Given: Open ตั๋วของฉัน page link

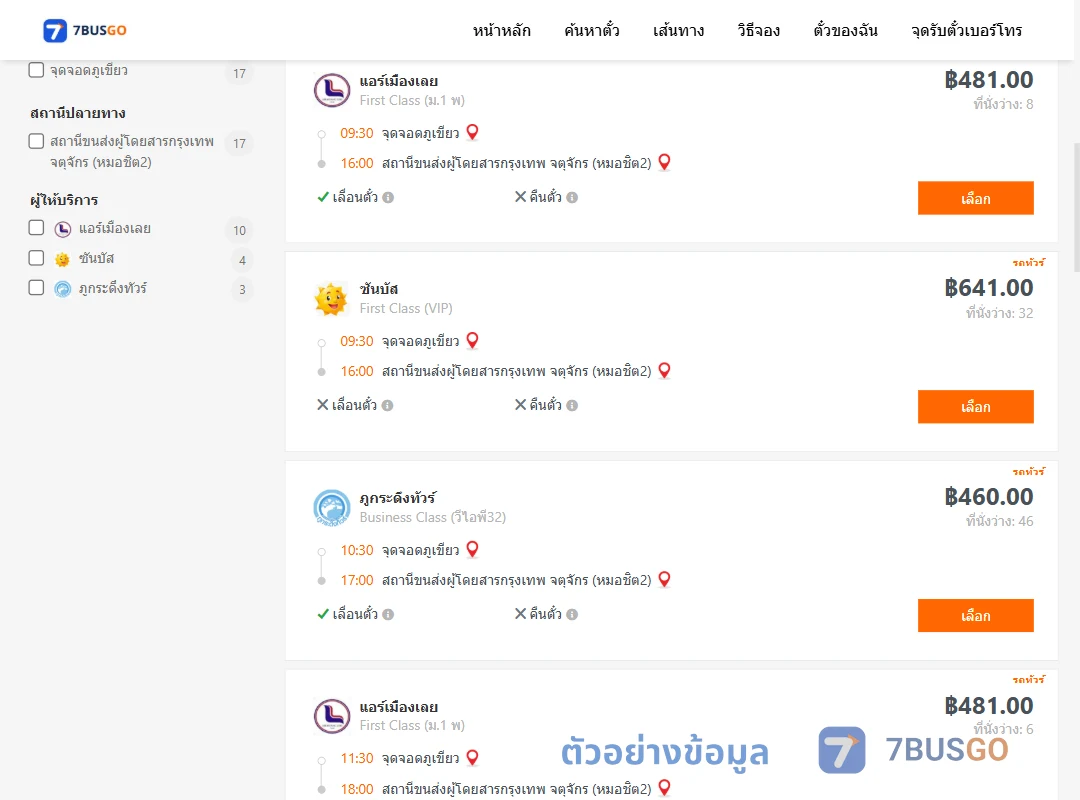Looking at the screenshot, I should (x=845, y=30).
